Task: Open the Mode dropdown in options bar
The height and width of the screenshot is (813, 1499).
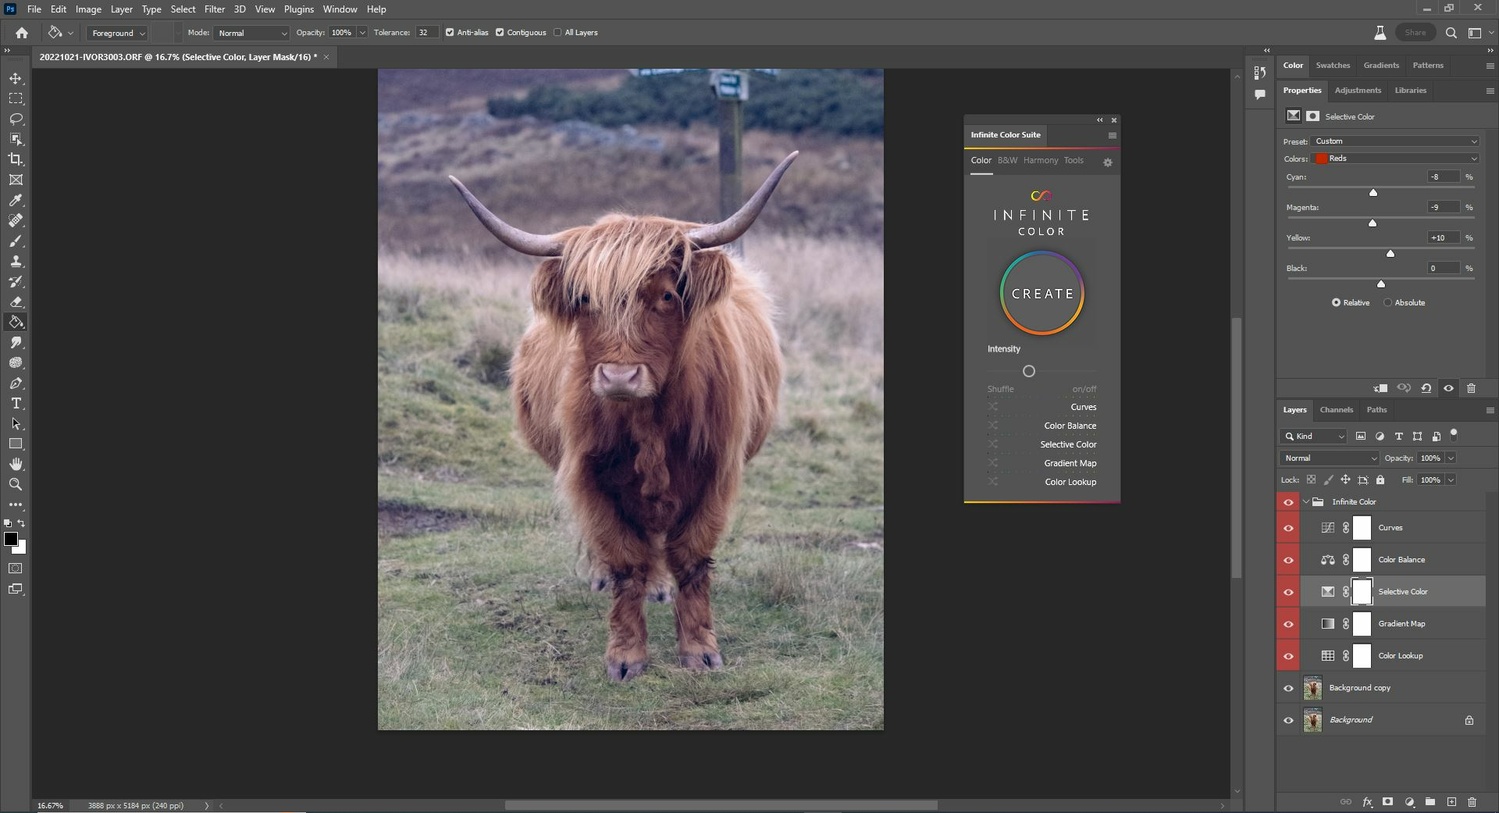Action: tap(251, 32)
